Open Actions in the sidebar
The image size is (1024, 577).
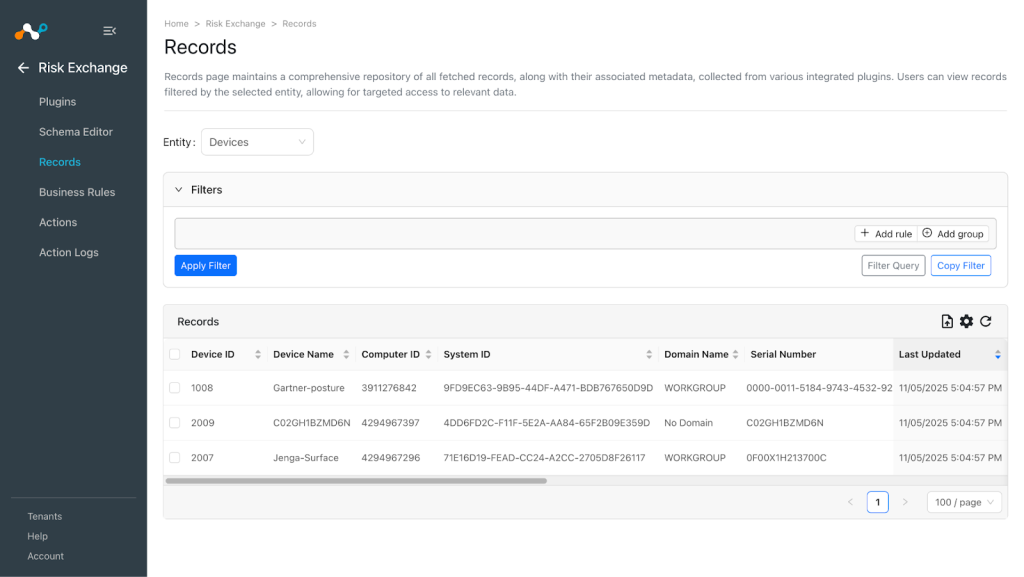pyautogui.click(x=58, y=222)
